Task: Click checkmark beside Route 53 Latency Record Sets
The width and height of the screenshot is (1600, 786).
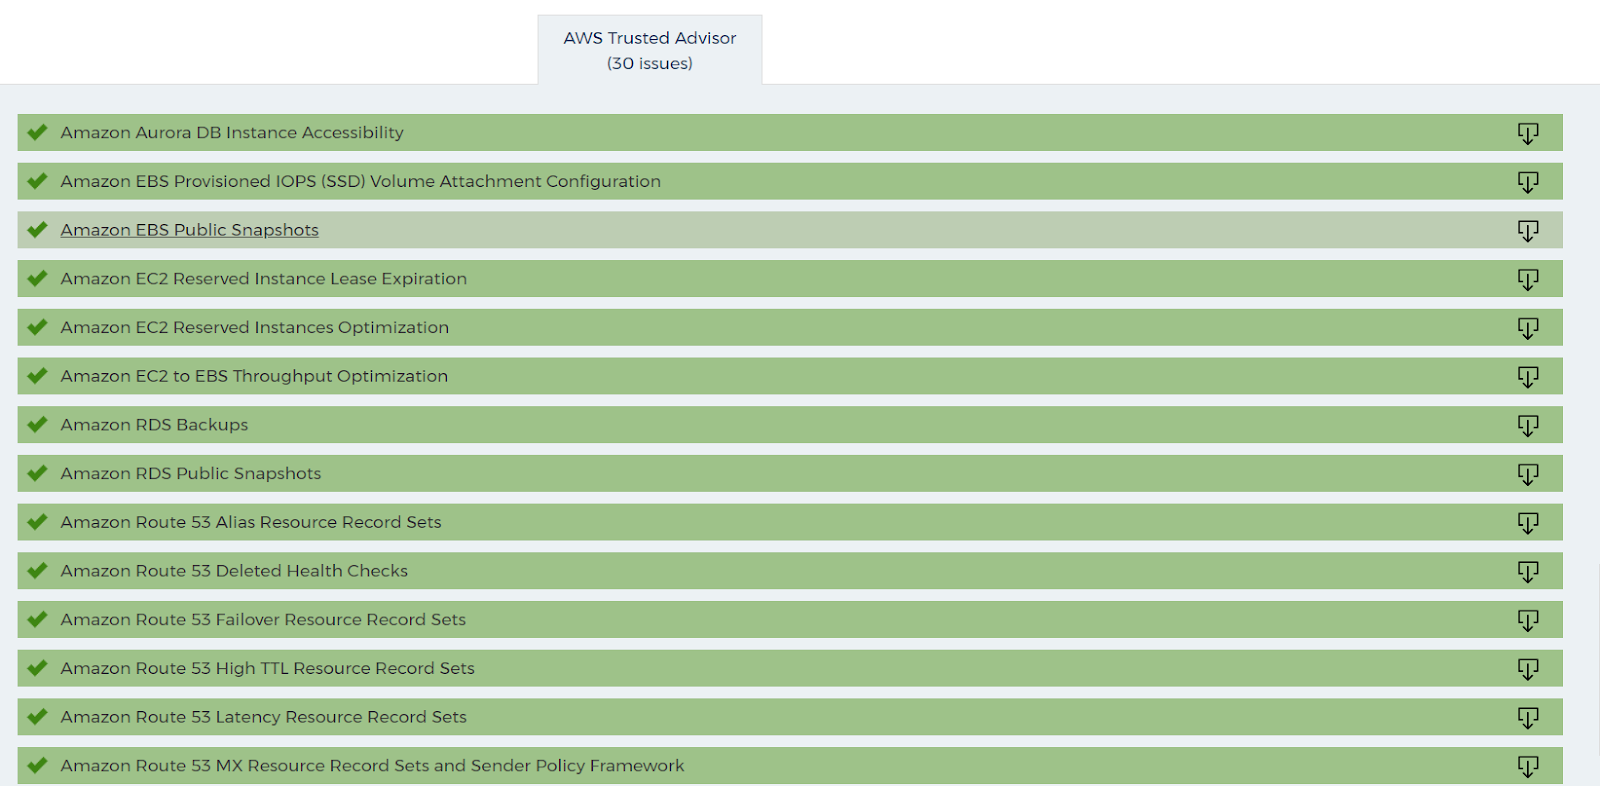Action: pos(38,716)
